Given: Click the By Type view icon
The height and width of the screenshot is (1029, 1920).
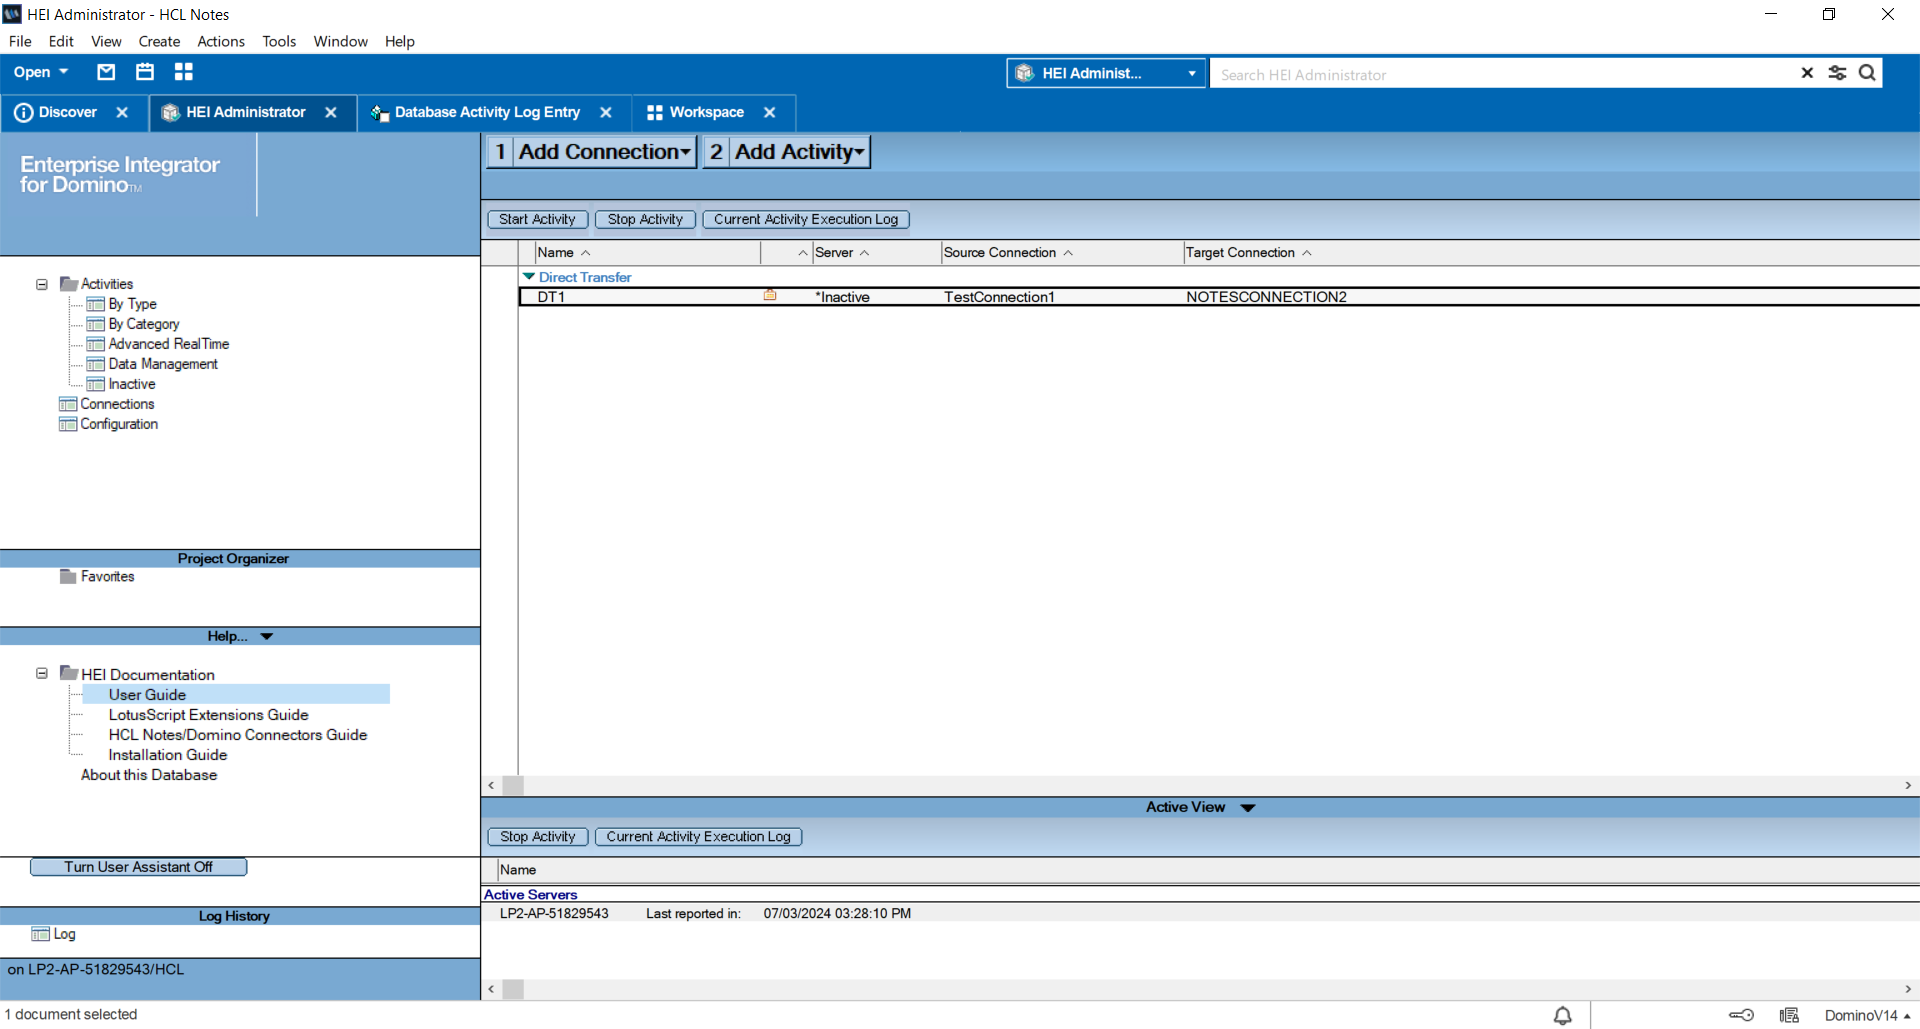Looking at the screenshot, I should click(96, 304).
